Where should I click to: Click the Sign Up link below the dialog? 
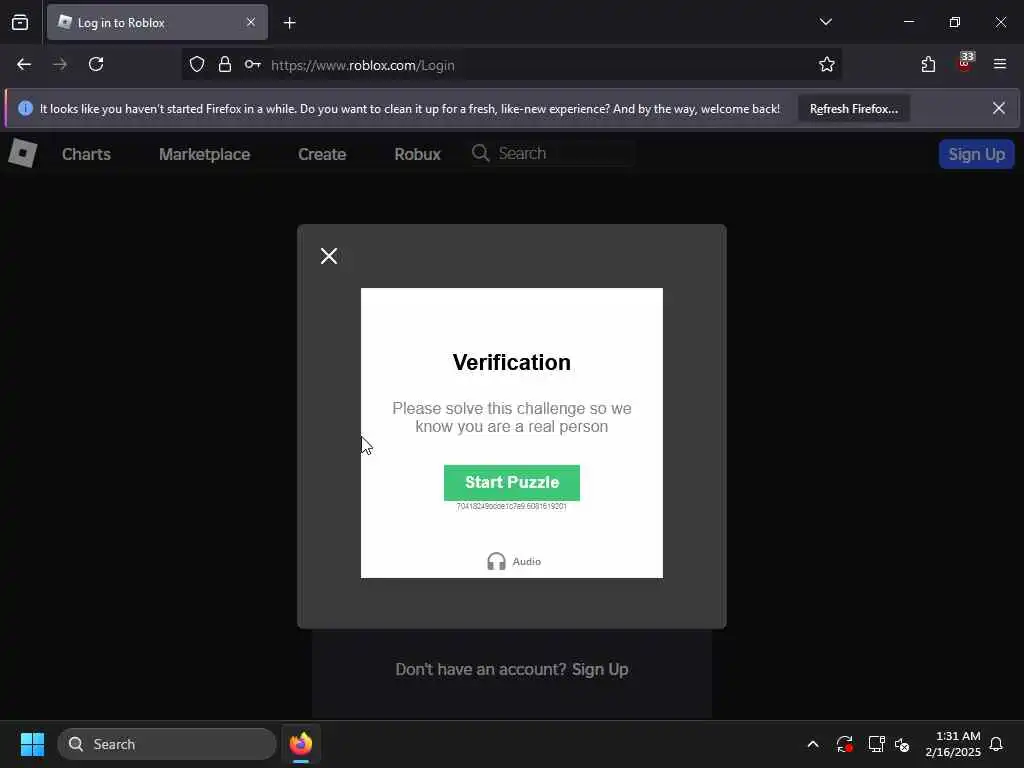[x=600, y=669]
